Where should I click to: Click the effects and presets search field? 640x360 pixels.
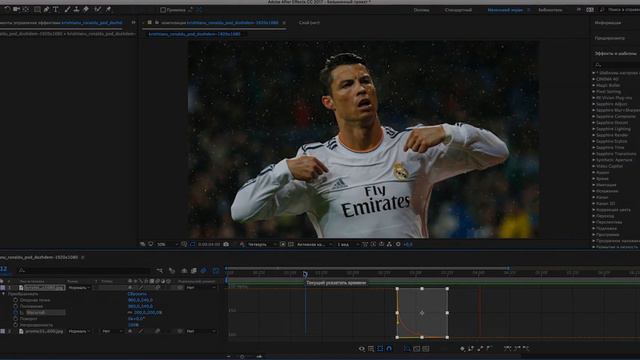[x=617, y=64]
